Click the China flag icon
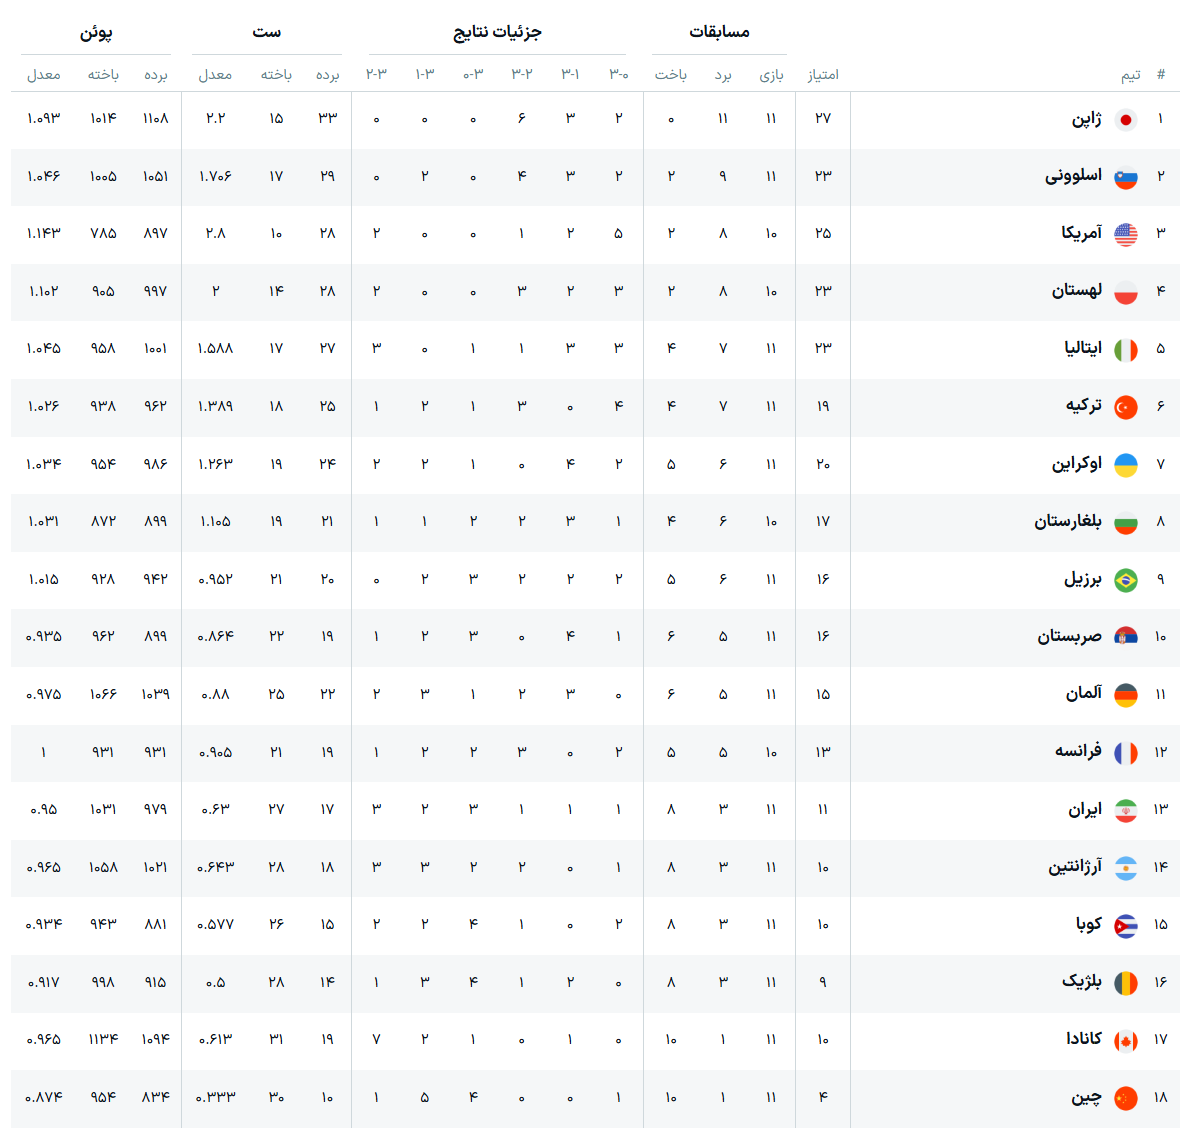This screenshot has height=1132, width=1188. tap(1126, 1099)
